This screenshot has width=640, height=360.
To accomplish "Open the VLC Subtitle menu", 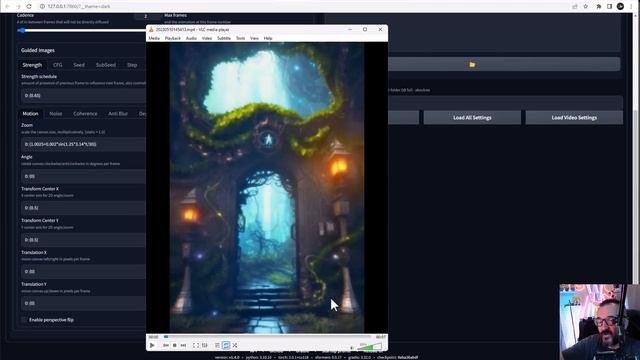I will tap(224, 38).
